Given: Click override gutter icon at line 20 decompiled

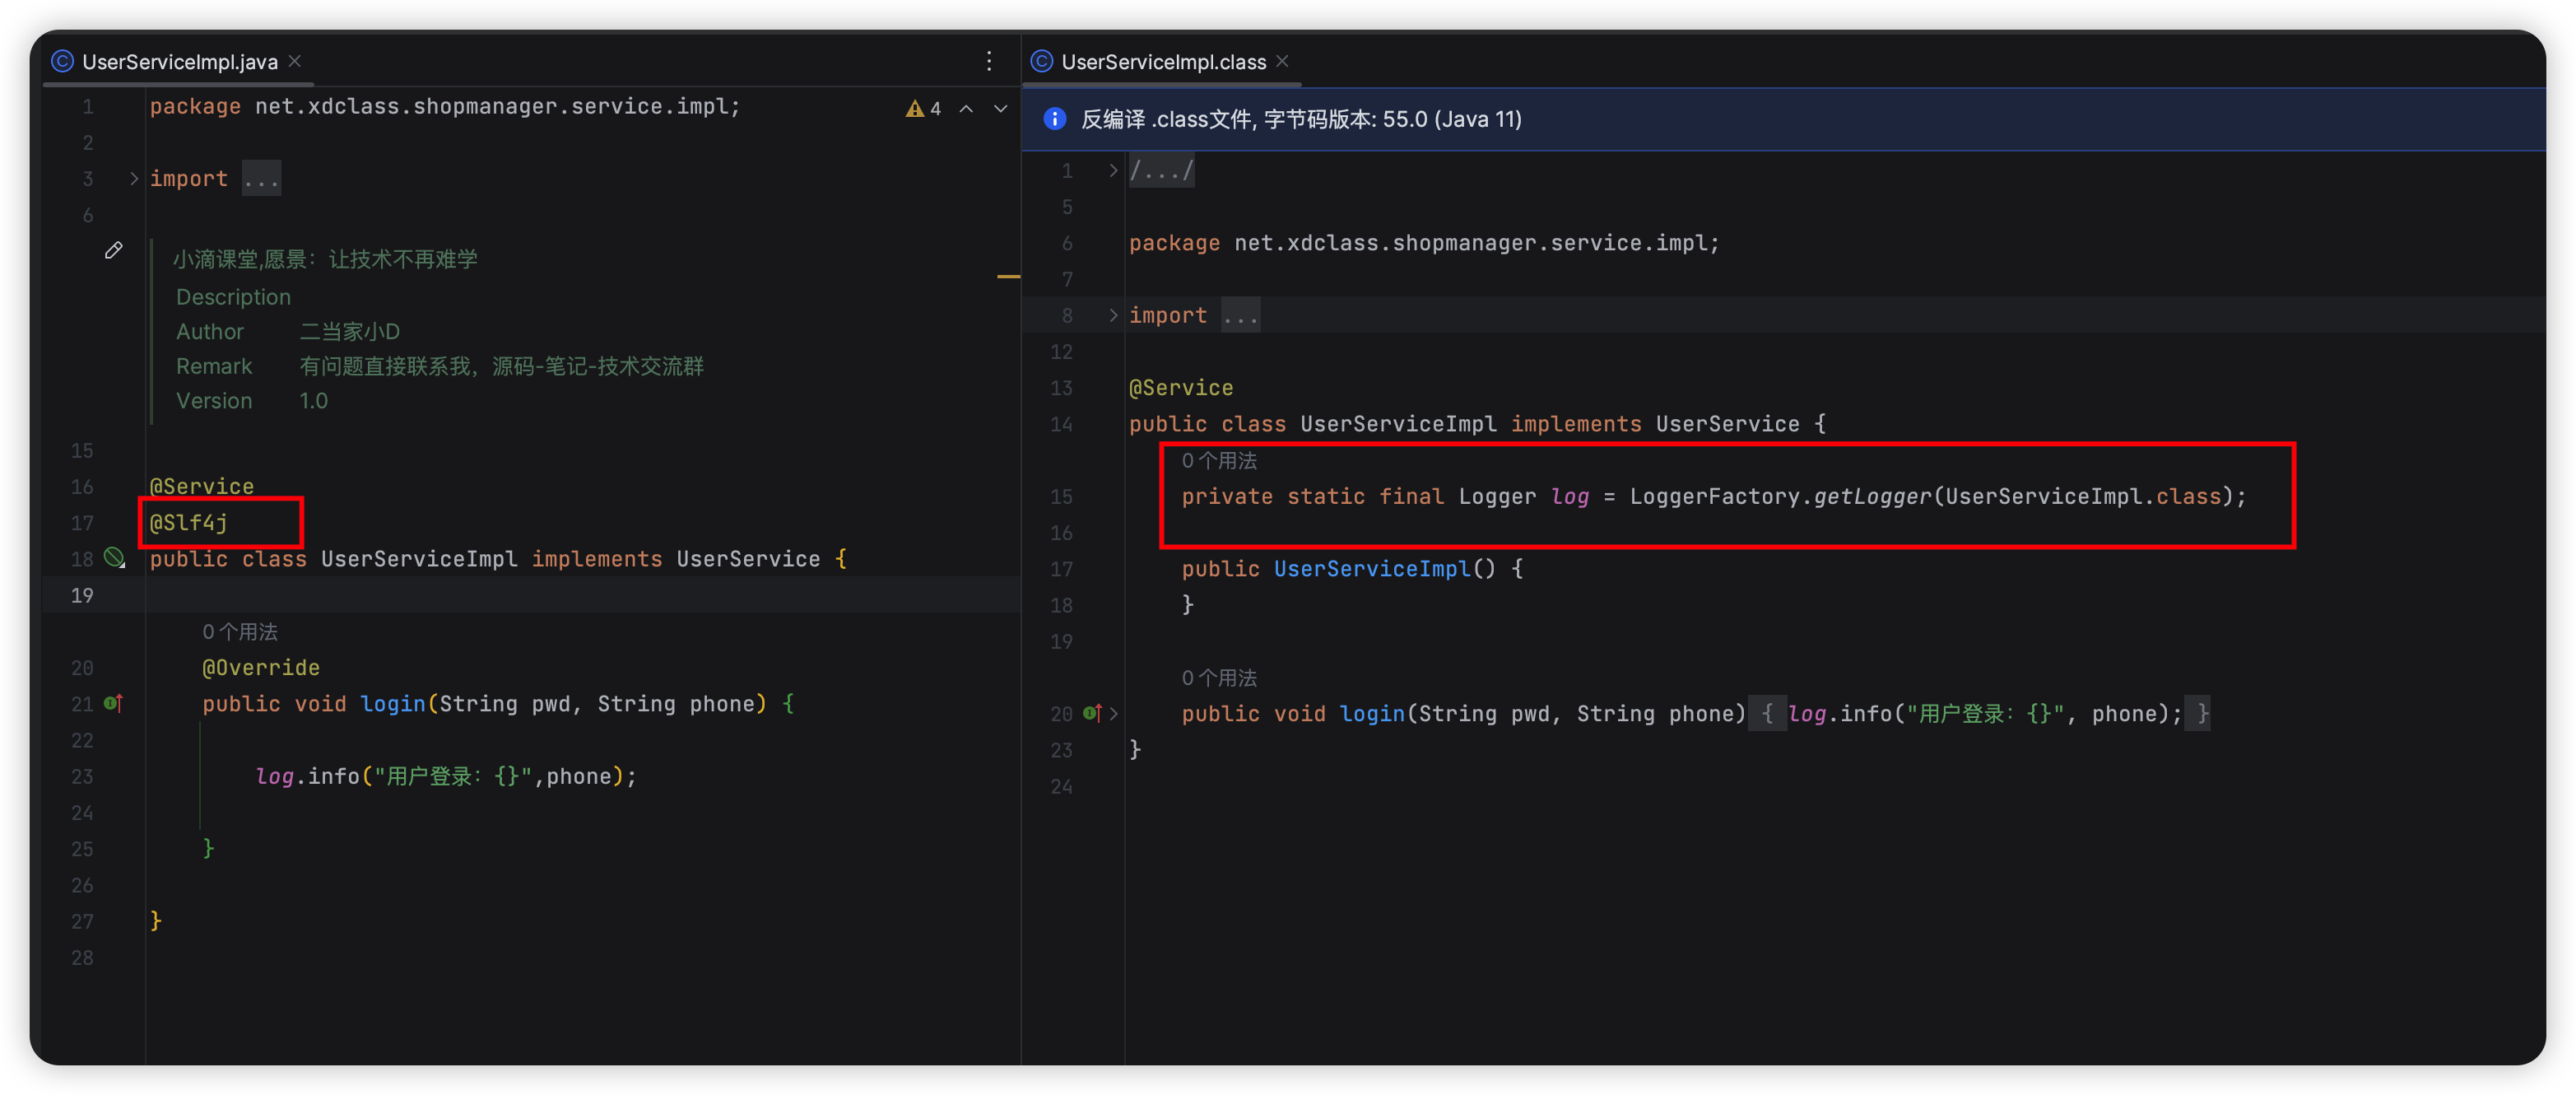Looking at the screenshot, I should 1092,713.
